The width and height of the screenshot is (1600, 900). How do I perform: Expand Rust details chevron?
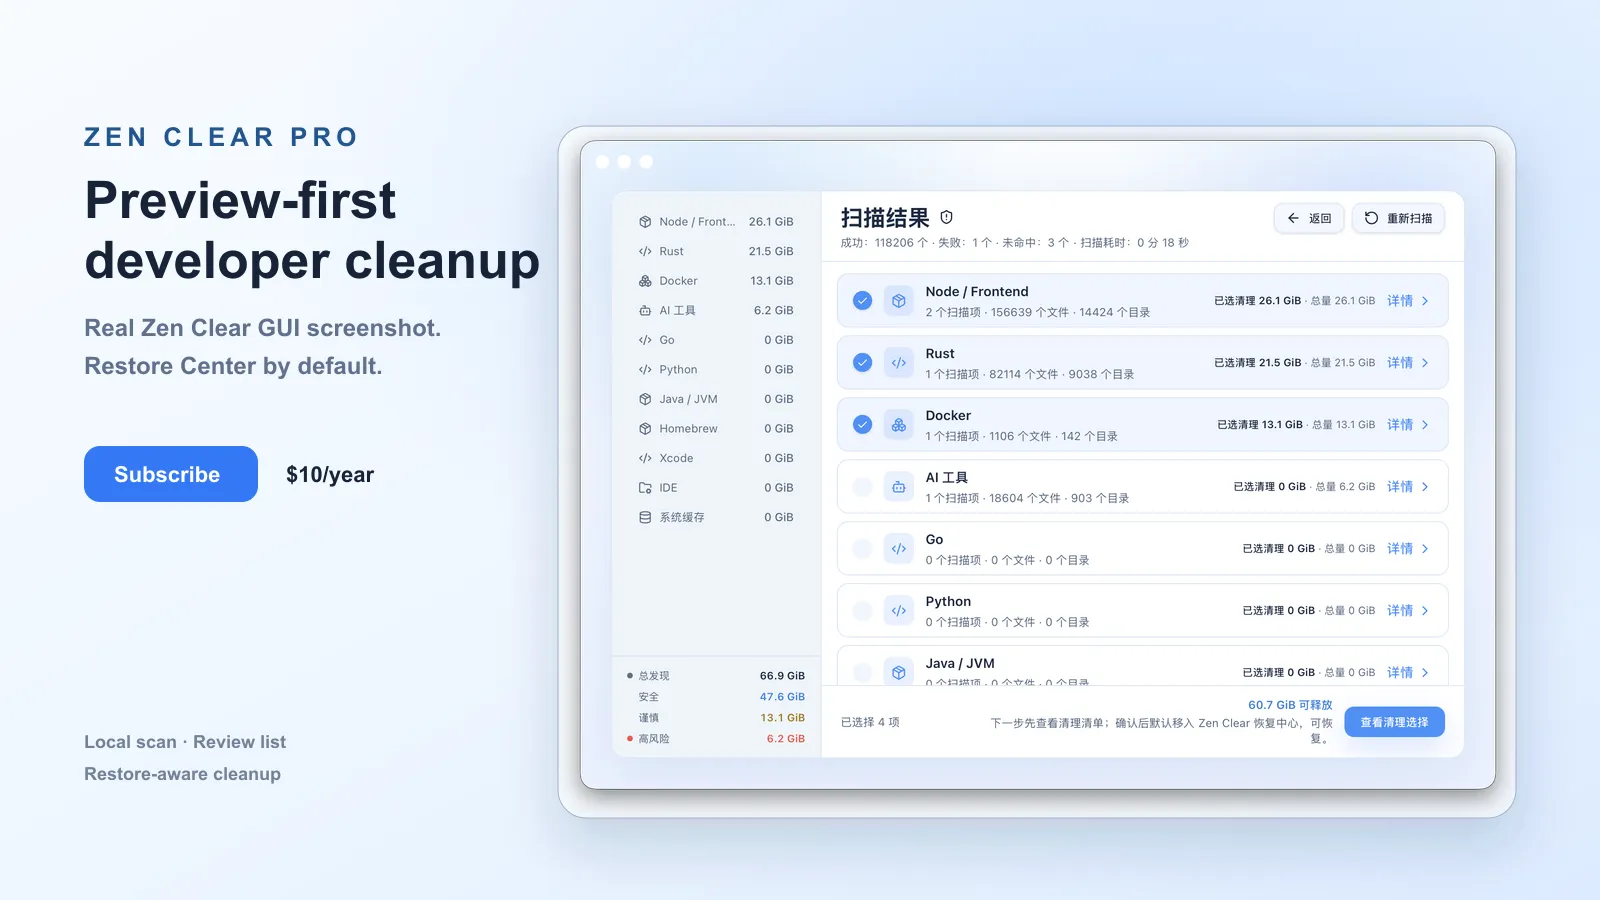tap(1425, 363)
